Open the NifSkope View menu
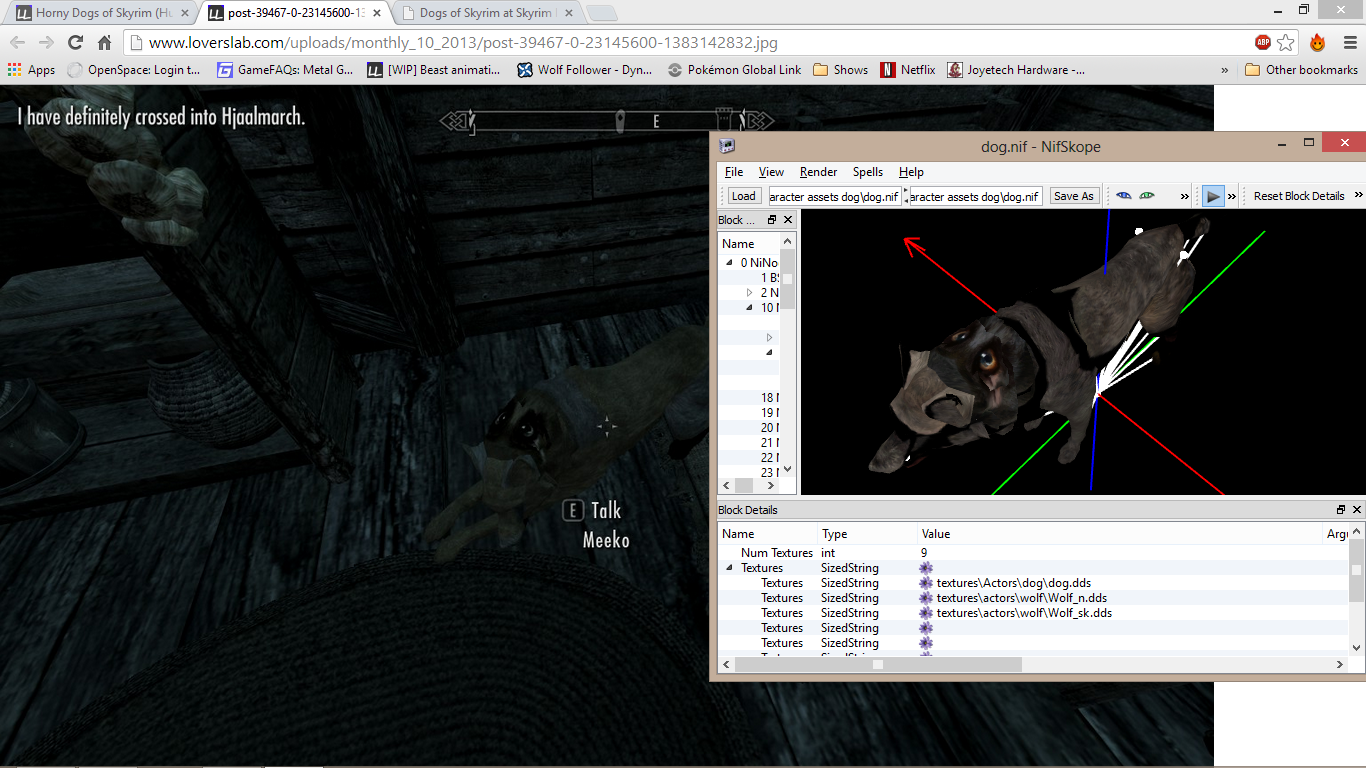1366x768 pixels. pyautogui.click(x=771, y=172)
